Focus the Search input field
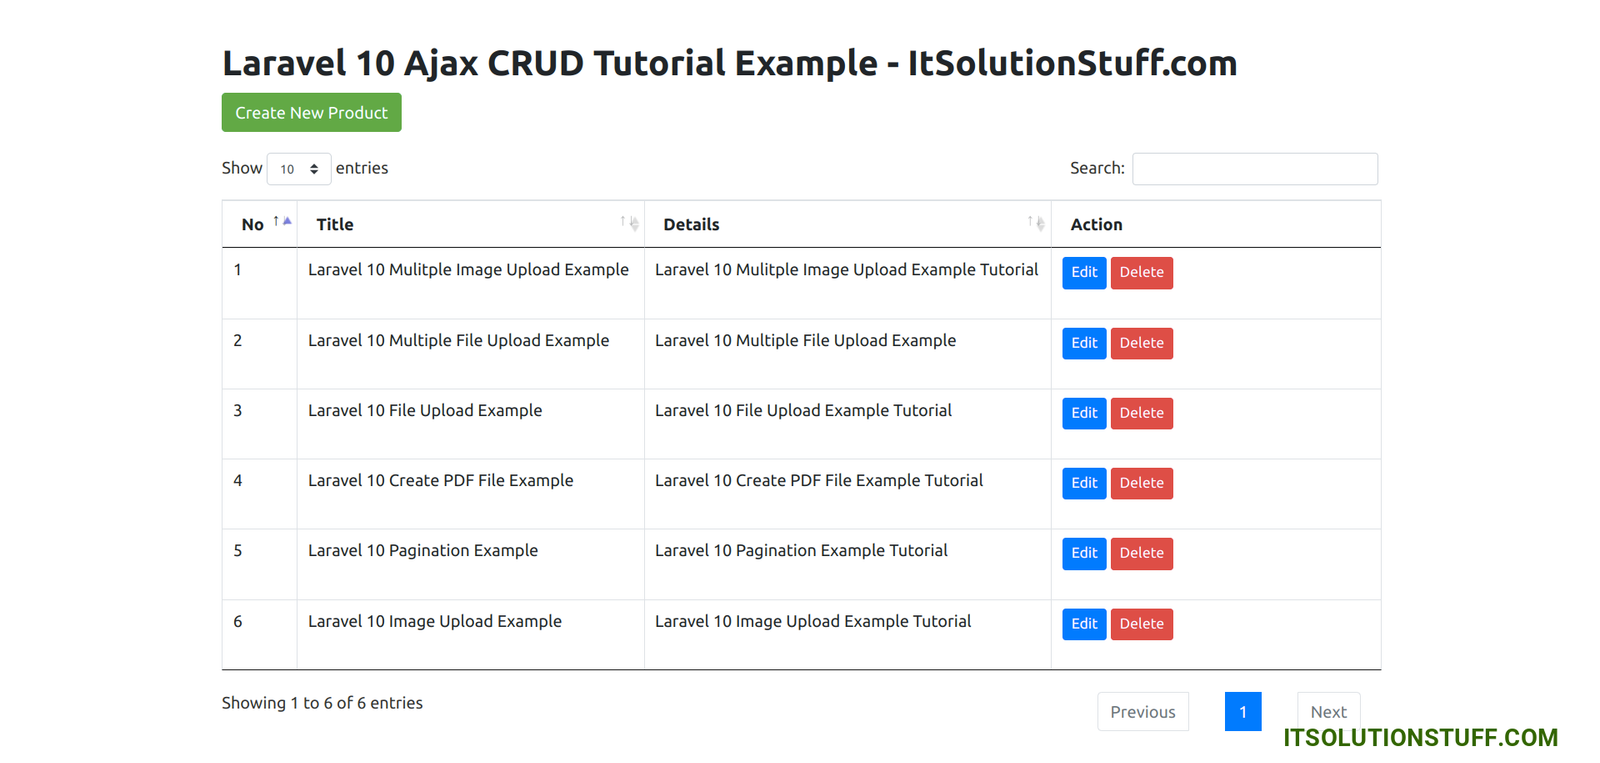The width and height of the screenshot is (1600, 763). point(1254,169)
